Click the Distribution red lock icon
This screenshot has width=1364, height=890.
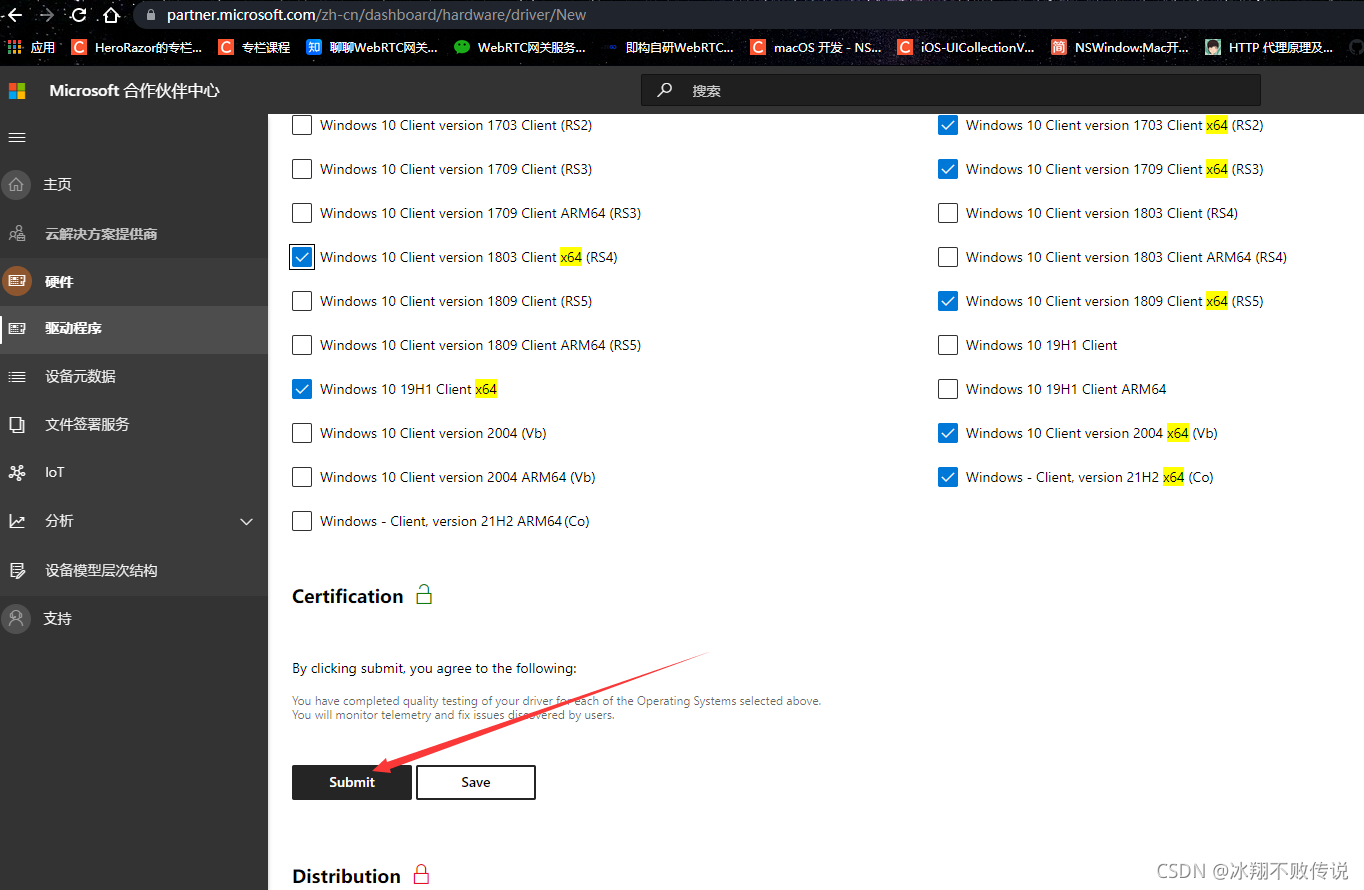(421, 875)
